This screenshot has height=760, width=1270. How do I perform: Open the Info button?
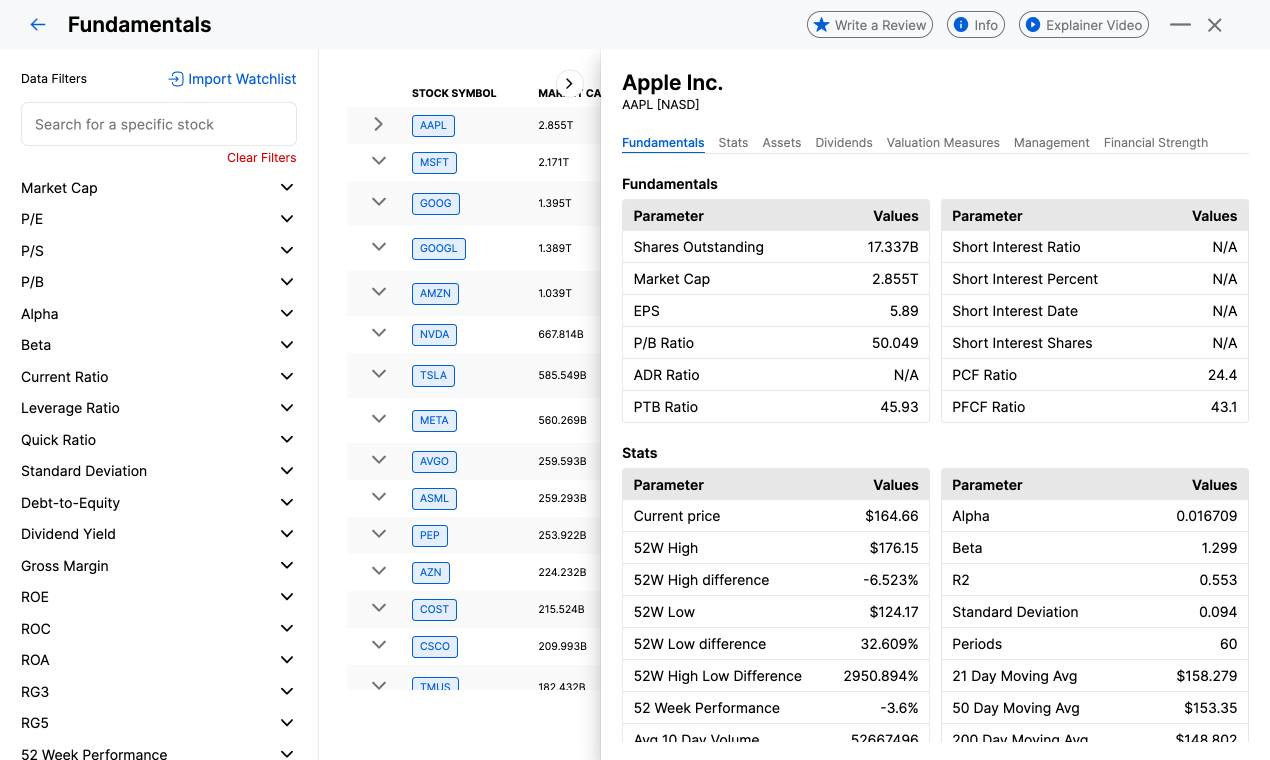[x=975, y=25]
